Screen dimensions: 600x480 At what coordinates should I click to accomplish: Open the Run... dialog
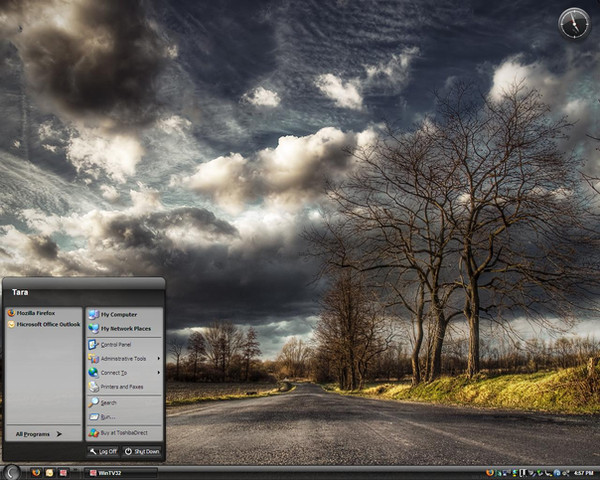[x=124, y=416]
